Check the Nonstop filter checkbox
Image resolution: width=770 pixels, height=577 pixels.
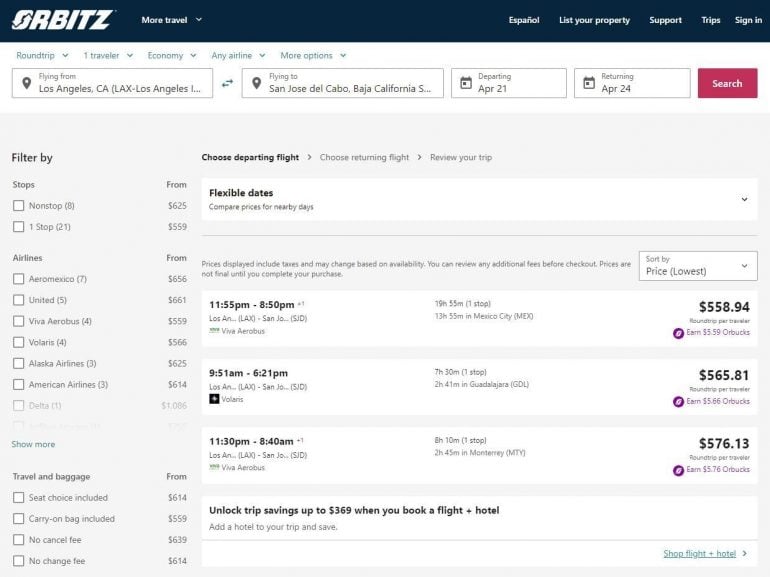point(19,206)
